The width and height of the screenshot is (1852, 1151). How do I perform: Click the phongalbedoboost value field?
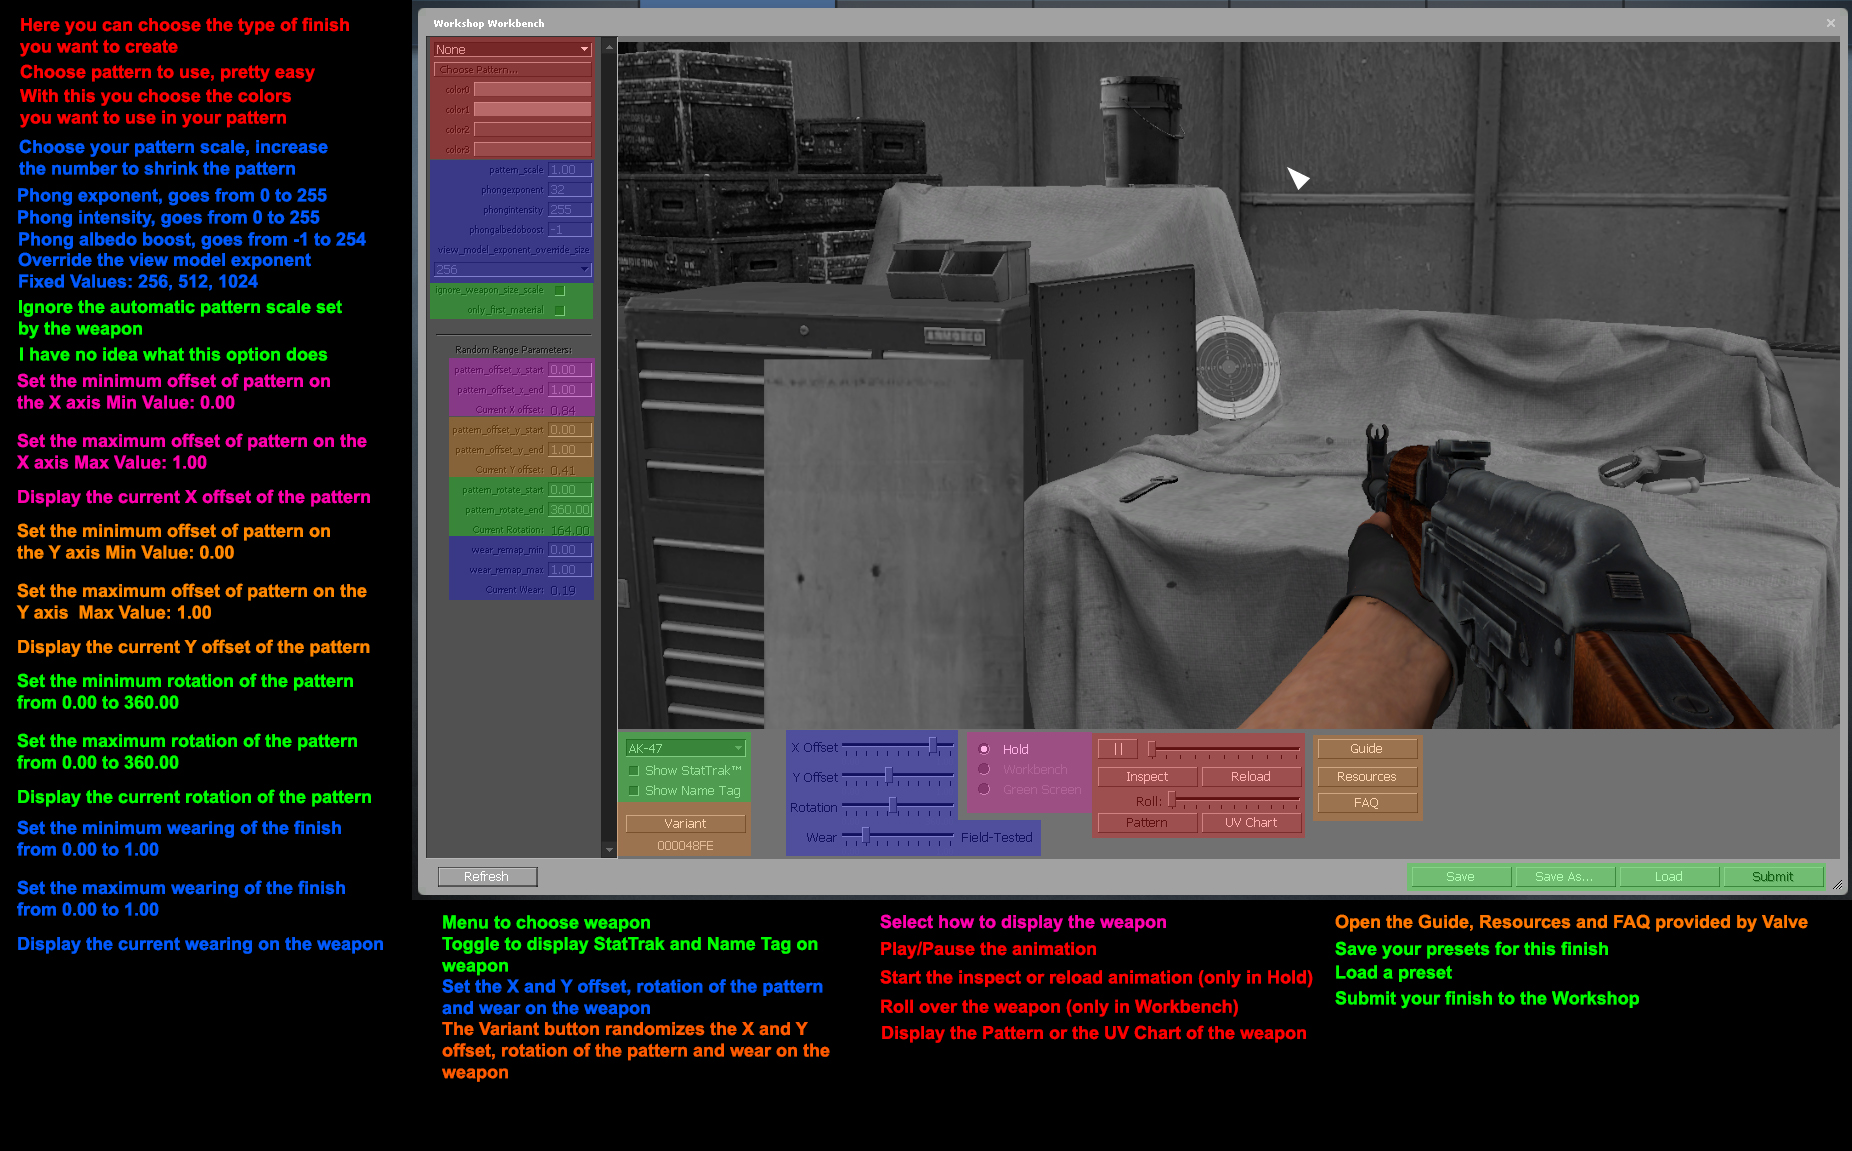(x=570, y=230)
